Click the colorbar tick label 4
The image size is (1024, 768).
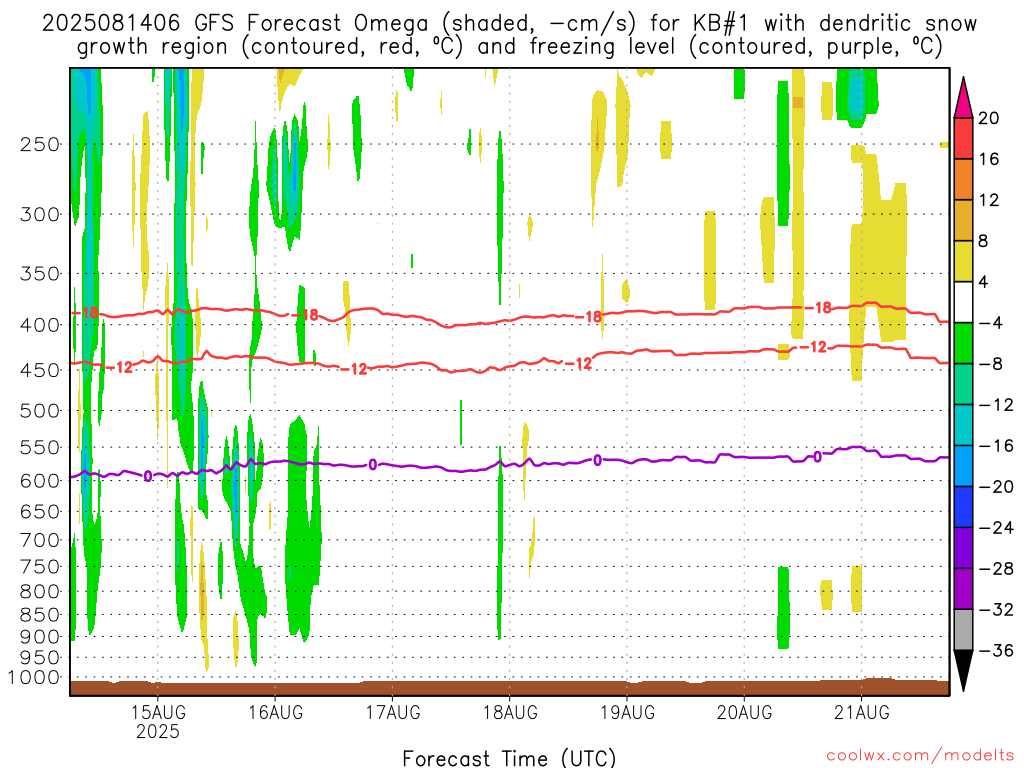[983, 283]
